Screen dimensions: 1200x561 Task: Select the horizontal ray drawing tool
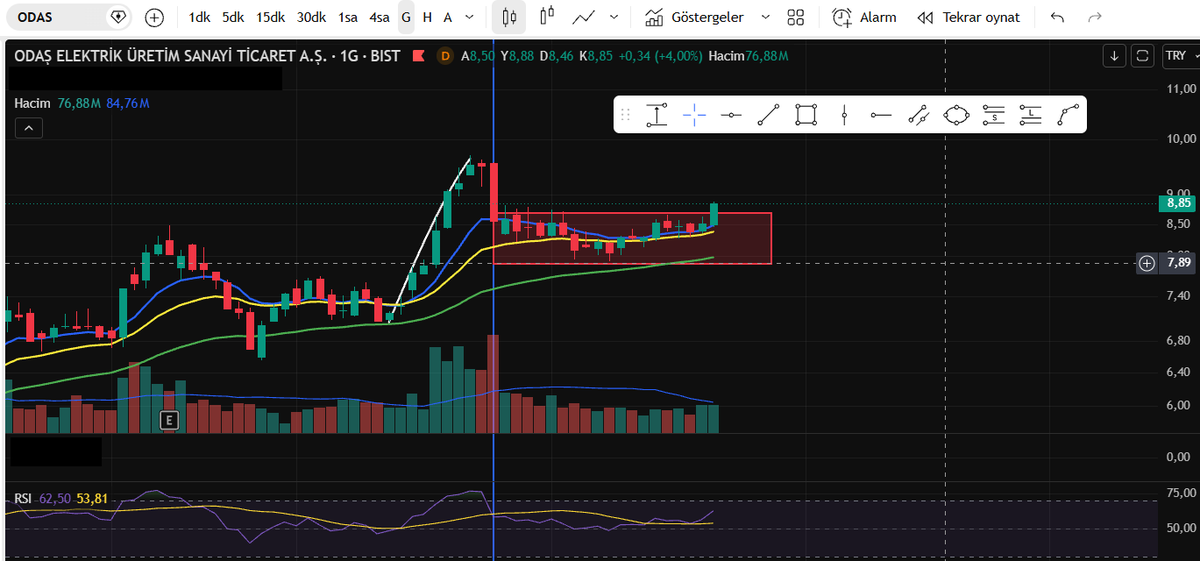[881, 115]
